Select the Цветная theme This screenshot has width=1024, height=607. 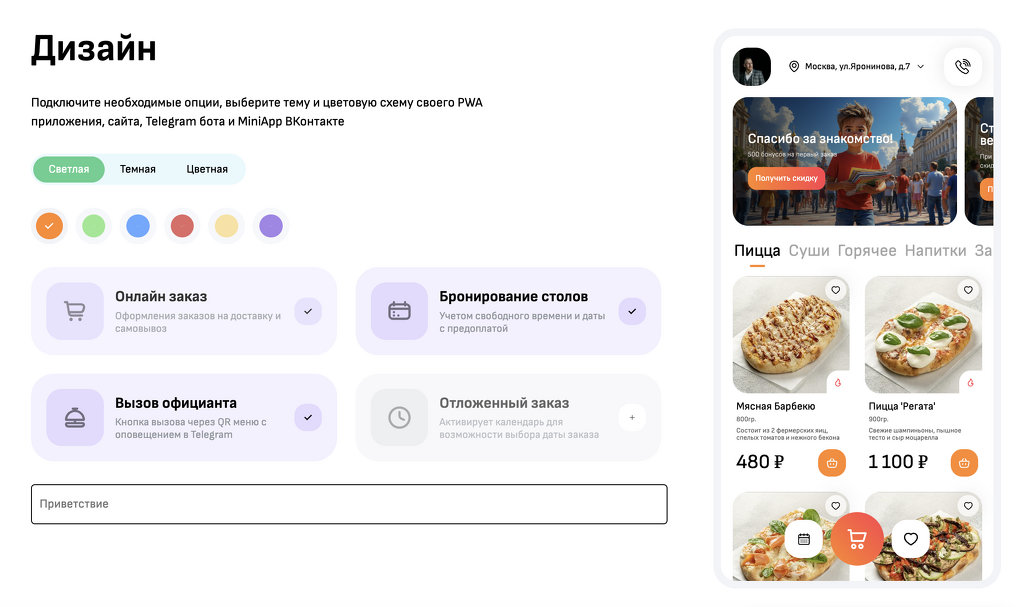(207, 169)
